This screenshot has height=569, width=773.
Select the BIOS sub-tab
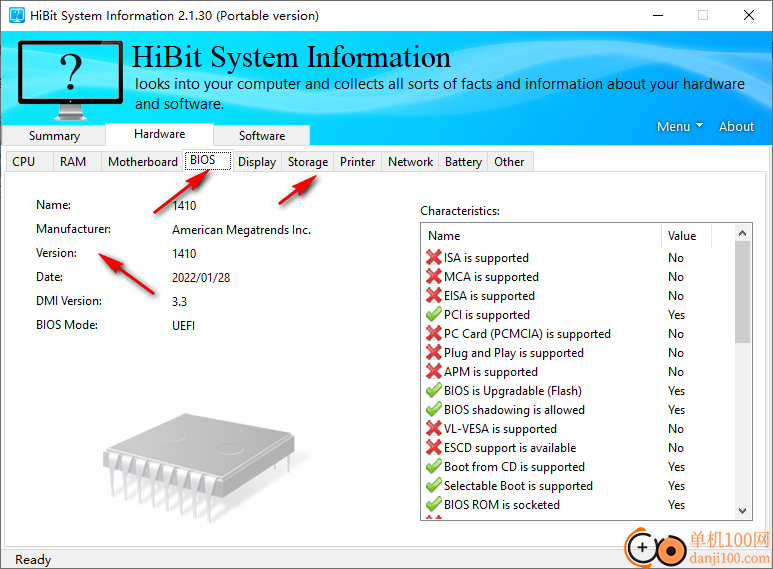[207, 160]
